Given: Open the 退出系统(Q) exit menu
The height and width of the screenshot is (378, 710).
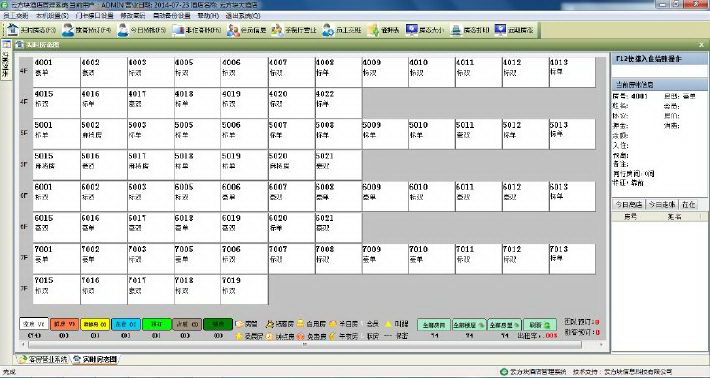Looking at the screenshot, I should point(243,15).
